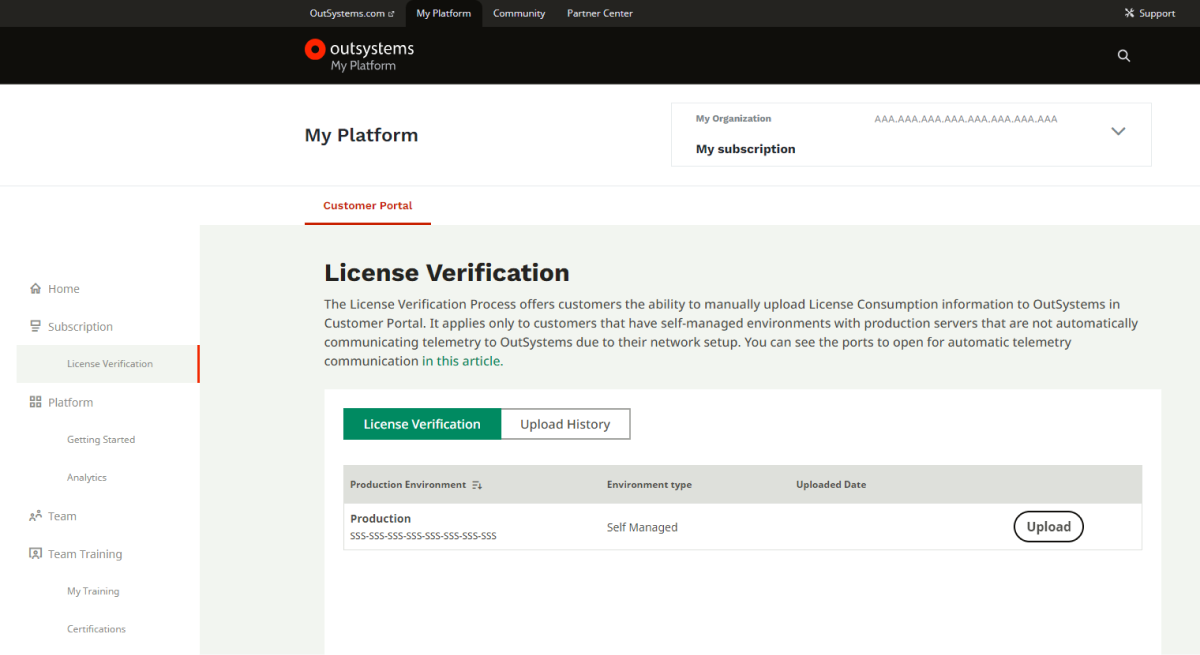
Task: Click the Upload button for Production
Action: [x=1048, y=526]
